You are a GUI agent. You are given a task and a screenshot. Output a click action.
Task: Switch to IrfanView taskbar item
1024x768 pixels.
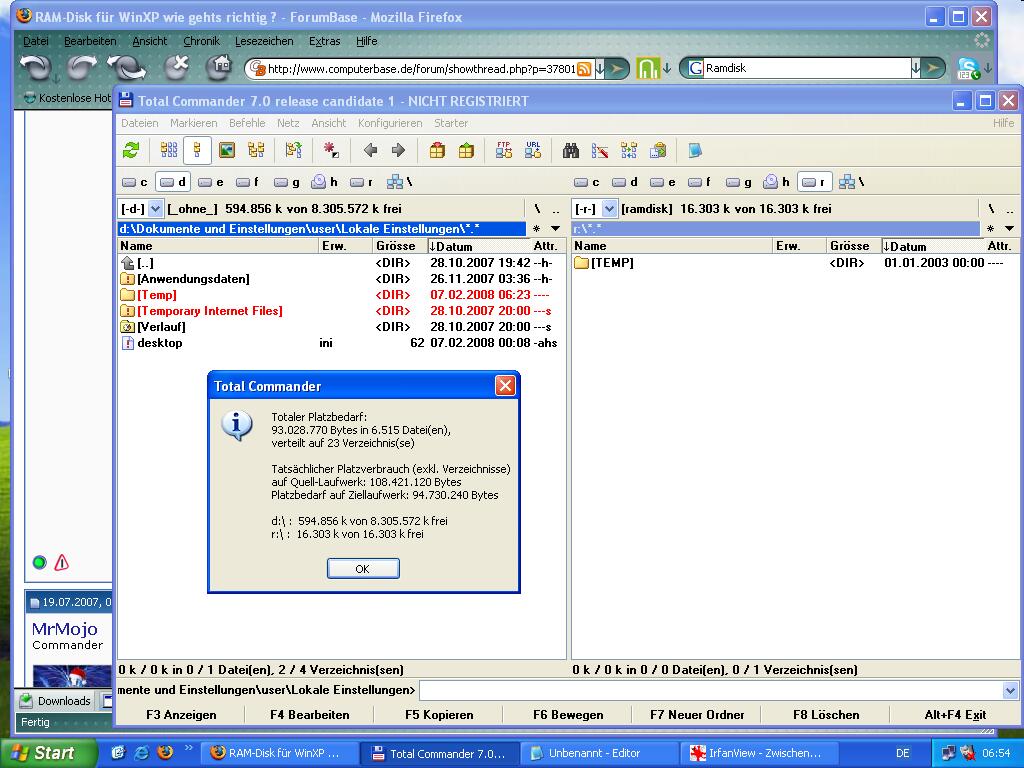759,753
